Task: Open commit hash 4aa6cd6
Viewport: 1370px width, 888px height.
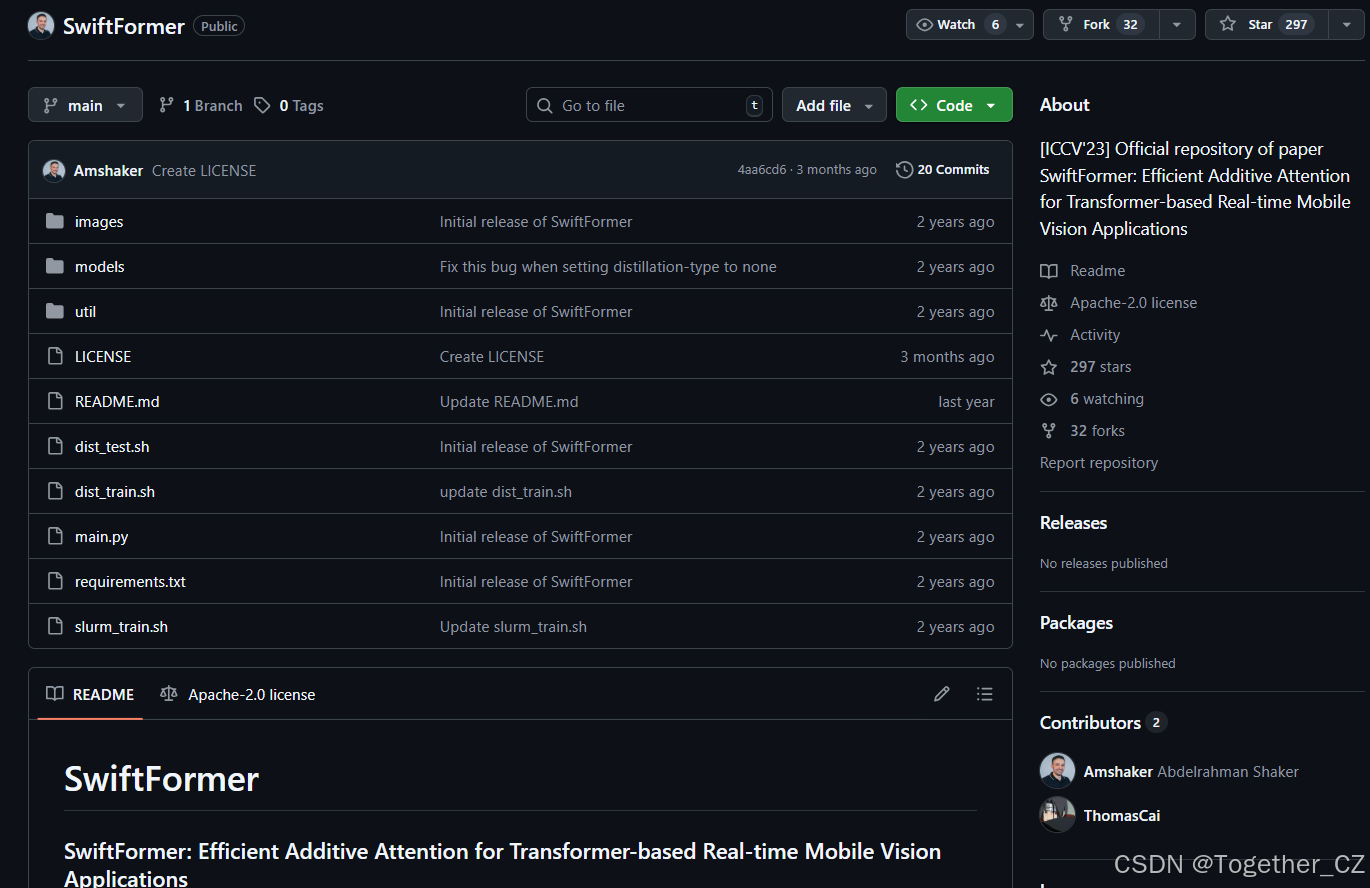Action: pos(762,170)
